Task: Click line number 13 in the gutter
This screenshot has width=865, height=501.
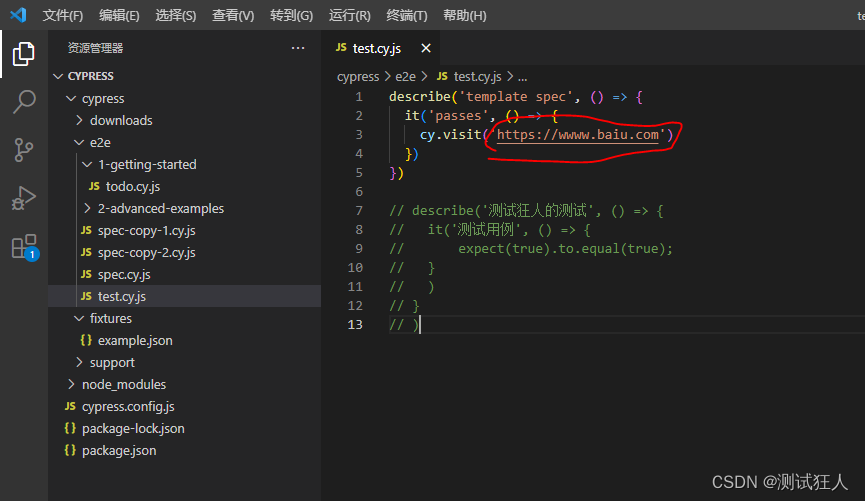Action: point(355,324)
